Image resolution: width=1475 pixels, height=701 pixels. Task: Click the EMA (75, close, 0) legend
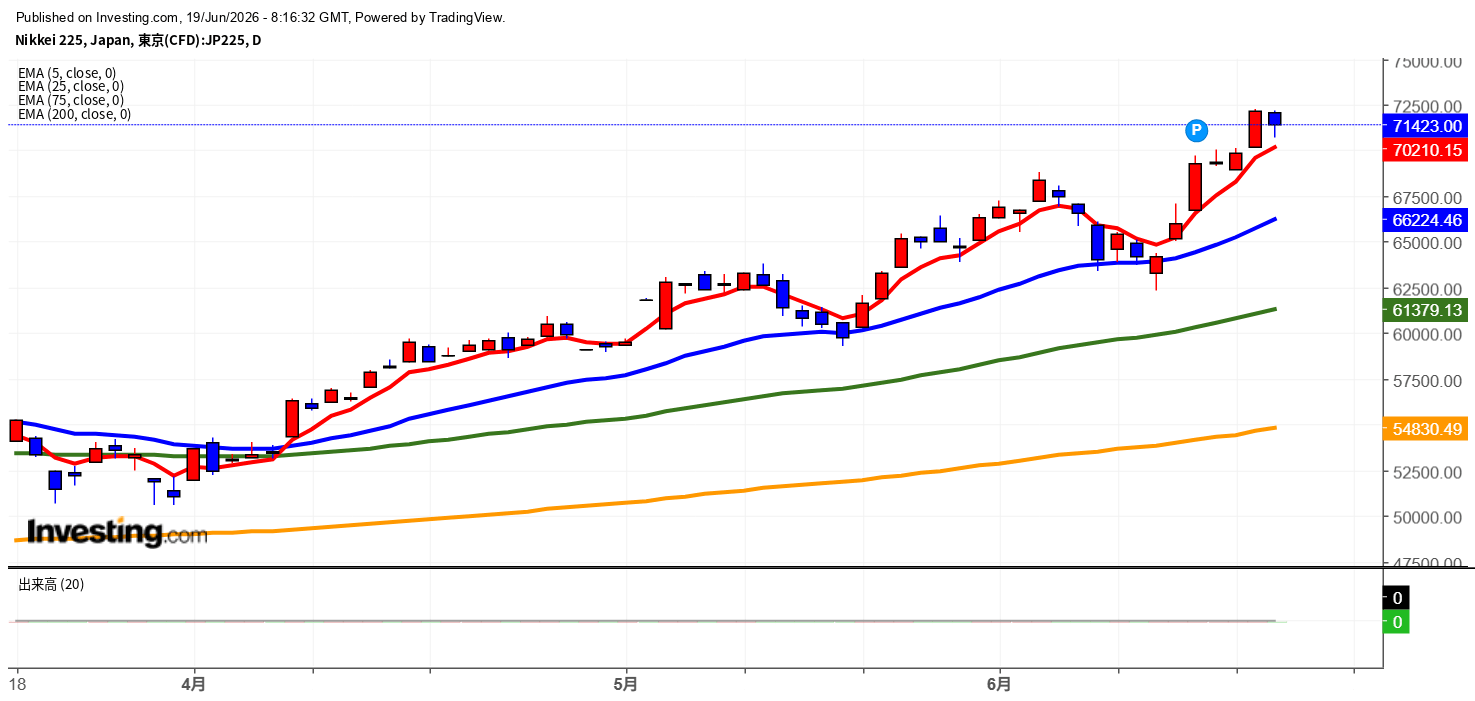point(71,100)
